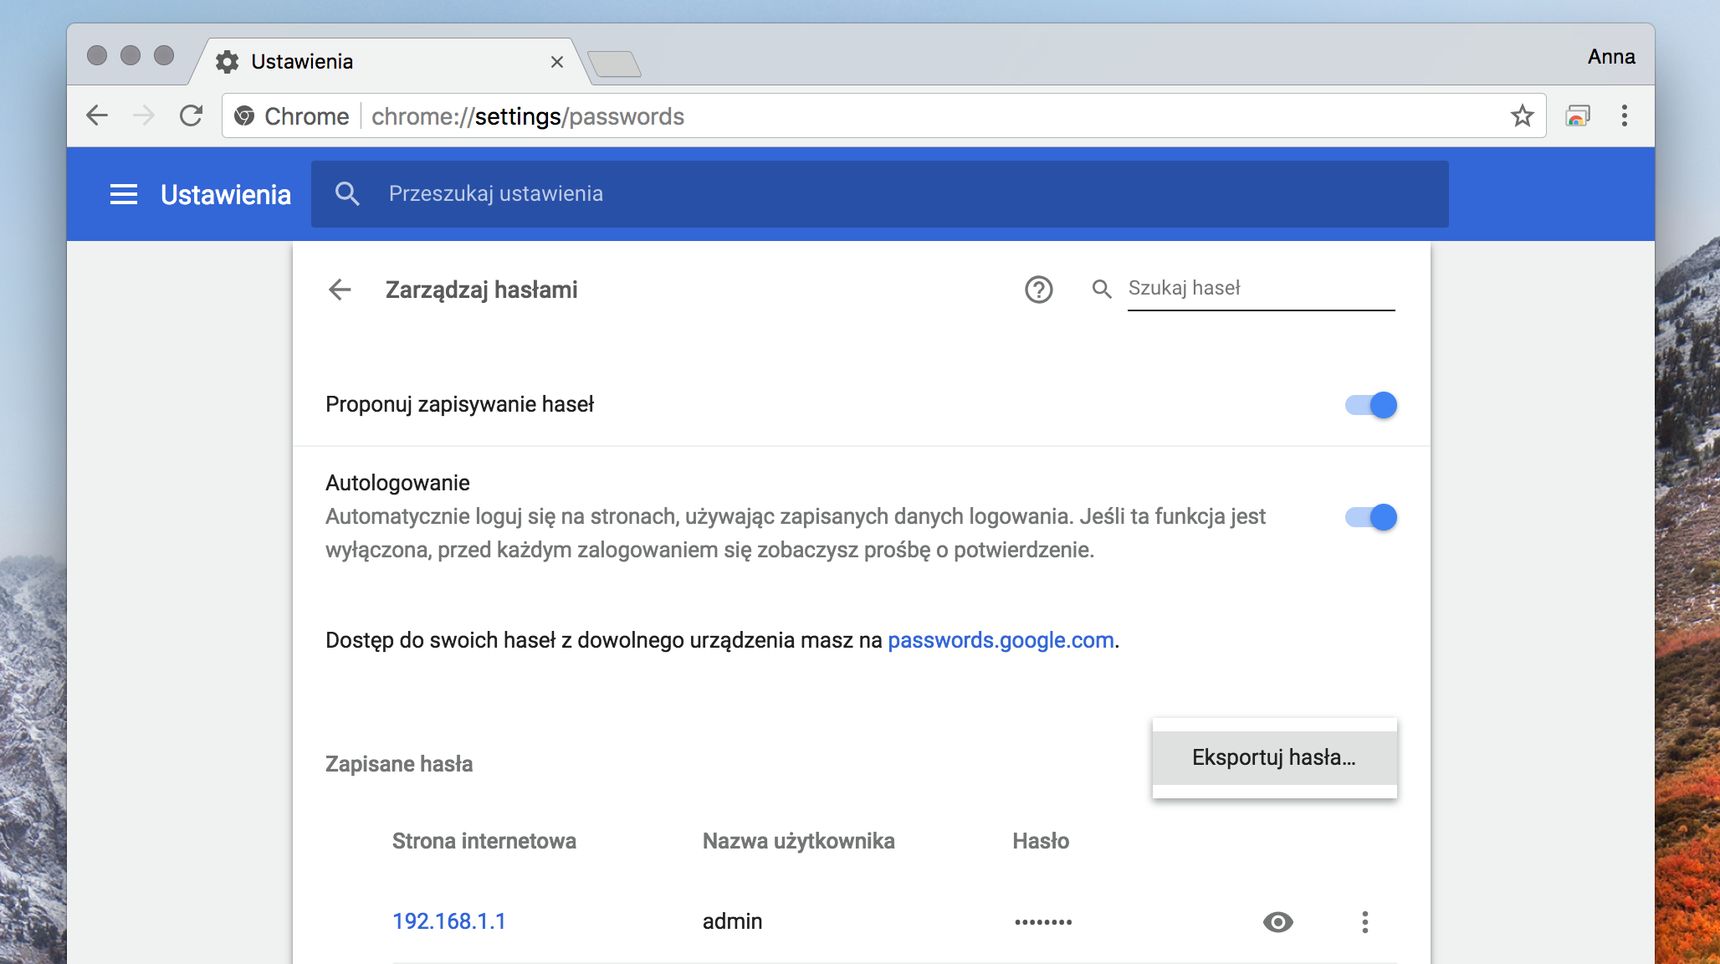Click the Nazwa użytkownika column header
Screen dimensions: 1720x964
tap(798, 841)
